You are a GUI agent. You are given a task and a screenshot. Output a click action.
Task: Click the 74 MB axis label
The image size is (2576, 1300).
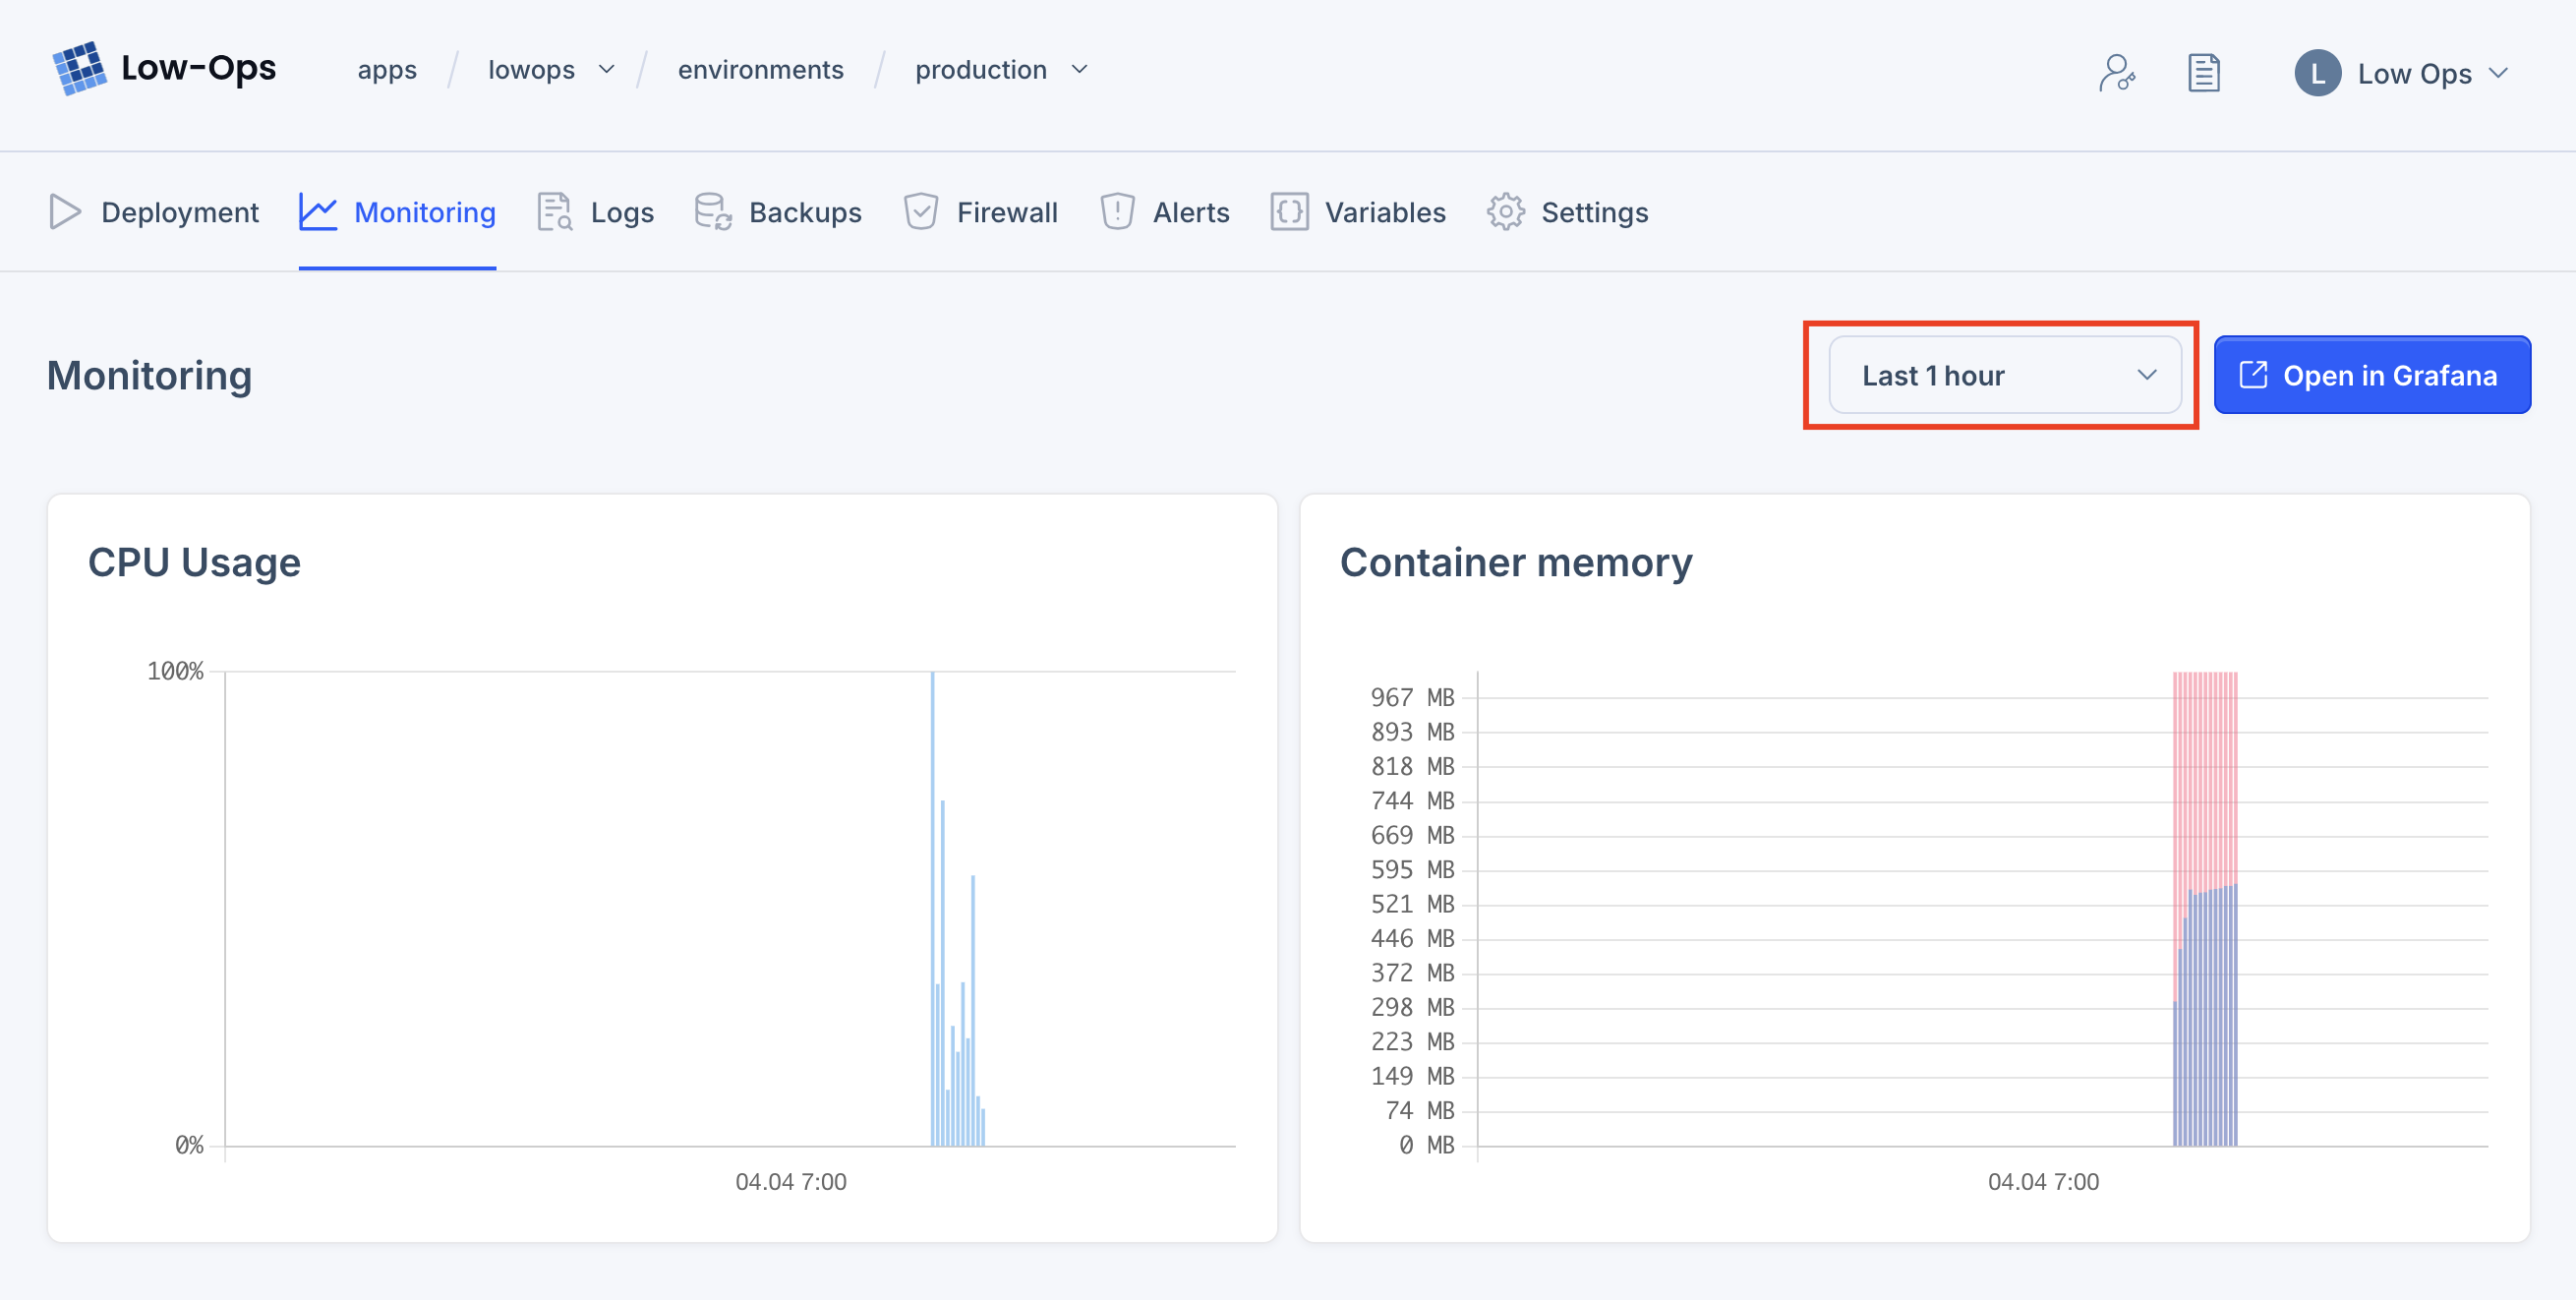pos(1419,1111)
